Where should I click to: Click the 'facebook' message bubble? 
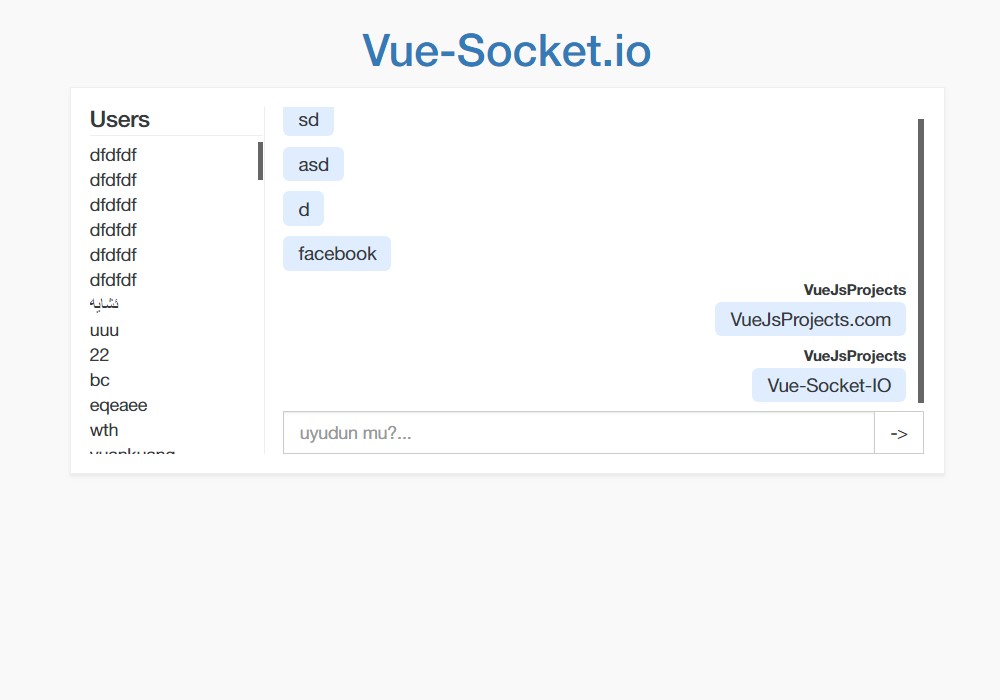[337, 254]
